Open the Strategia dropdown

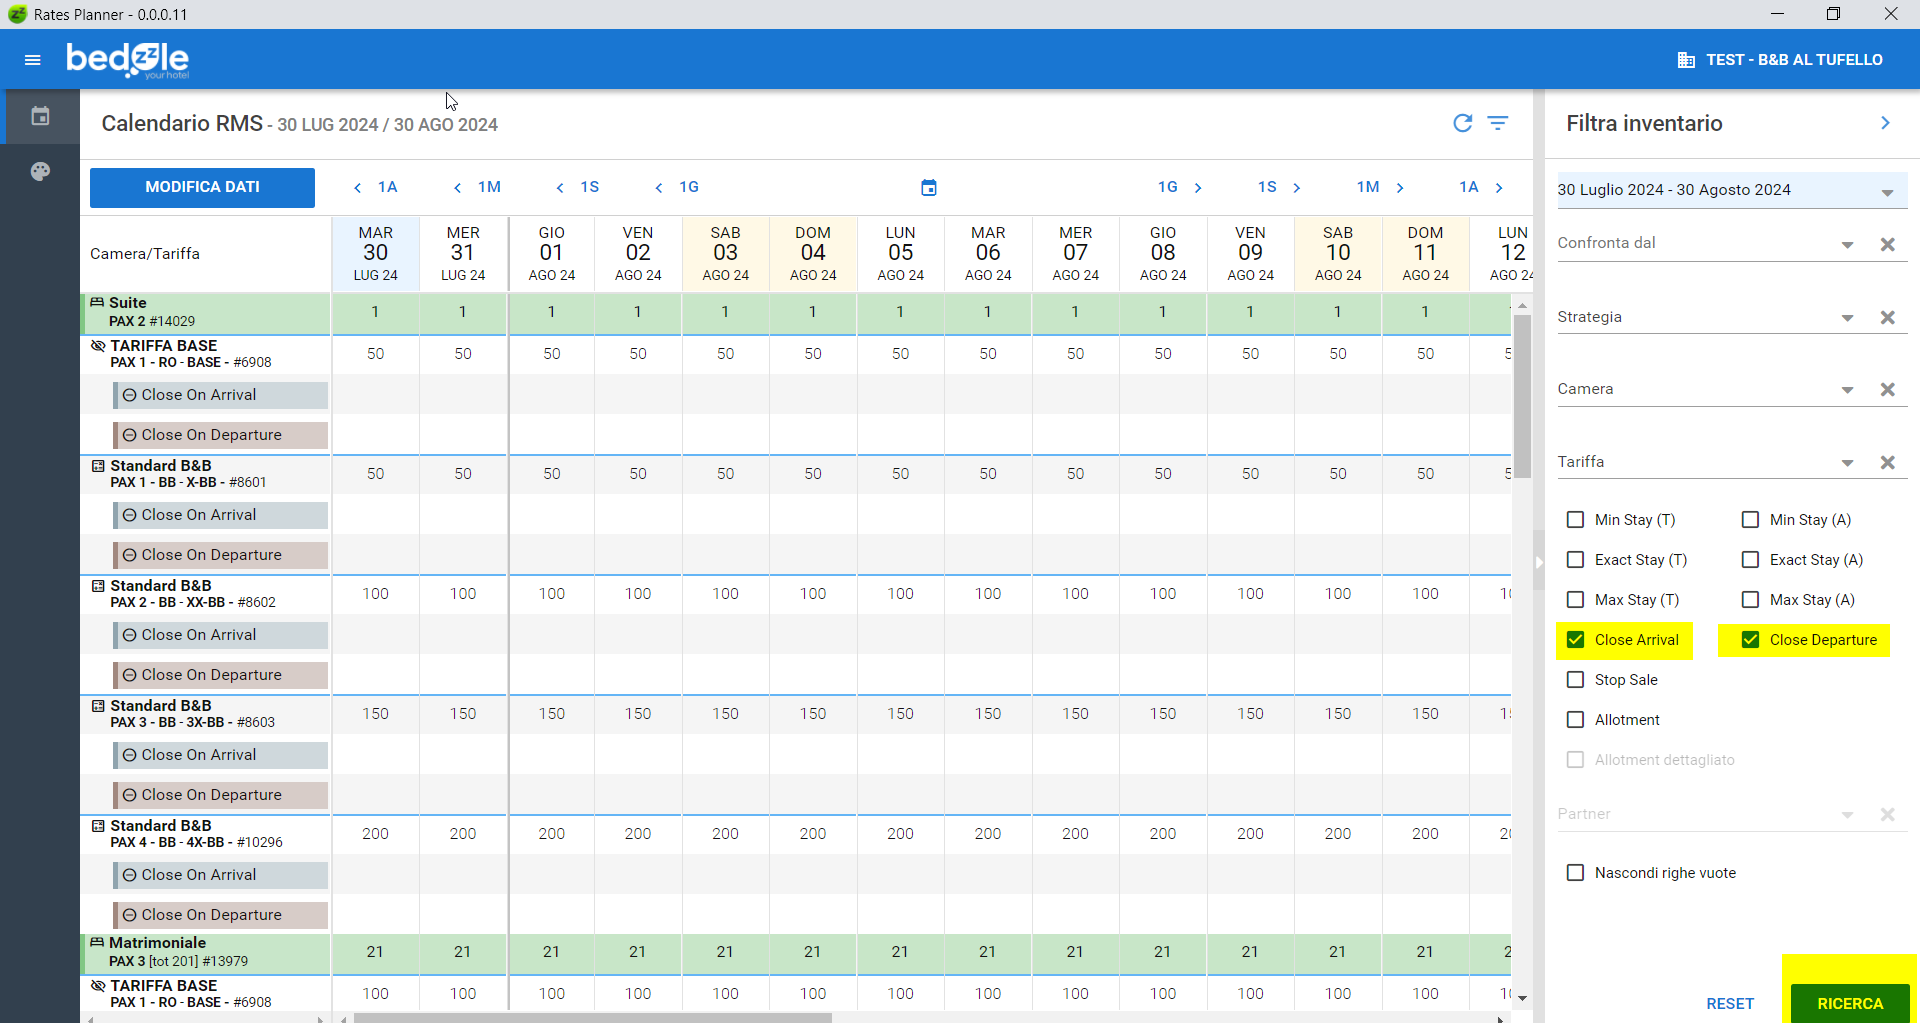click(1847, 318)
